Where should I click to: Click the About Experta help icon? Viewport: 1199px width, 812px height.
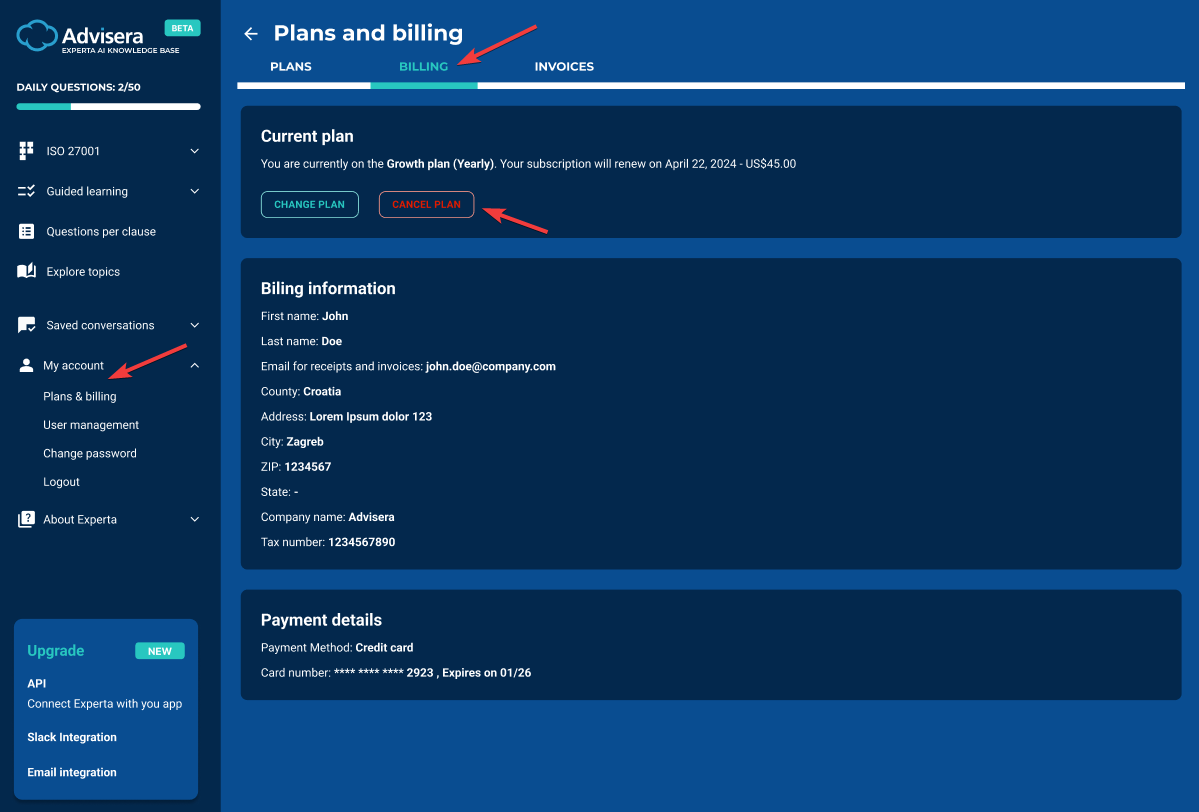(26, 520)
